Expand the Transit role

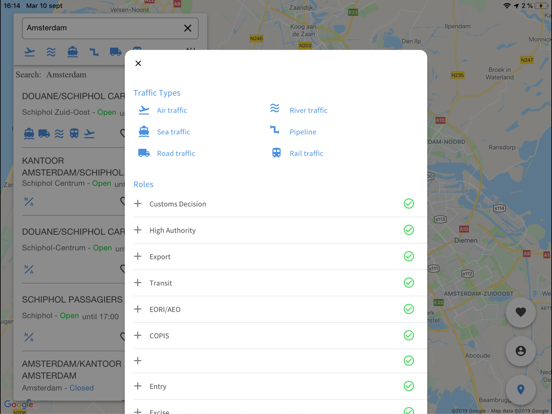pyautogui.click(x=138, y=283)
